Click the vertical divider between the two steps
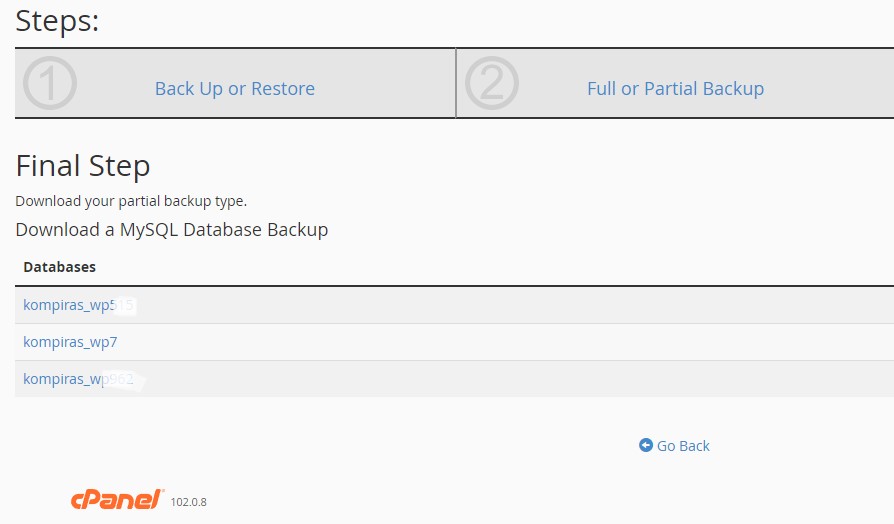This screenshot has height=524, width=894. click(x=456, y=83)
